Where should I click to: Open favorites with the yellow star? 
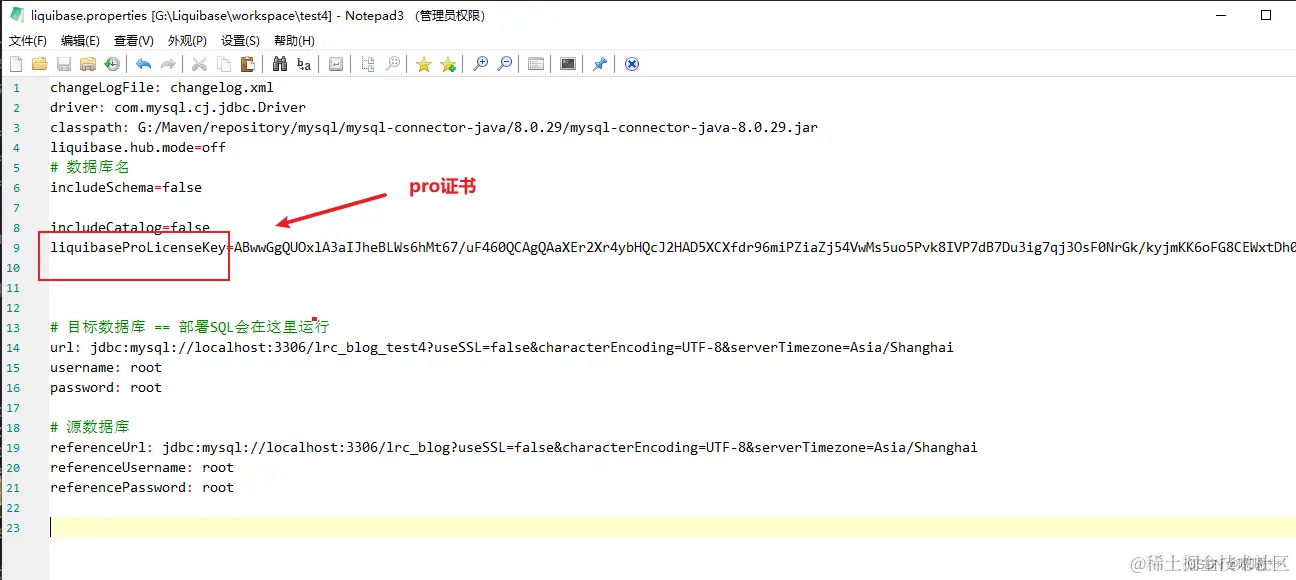[424, 64]
